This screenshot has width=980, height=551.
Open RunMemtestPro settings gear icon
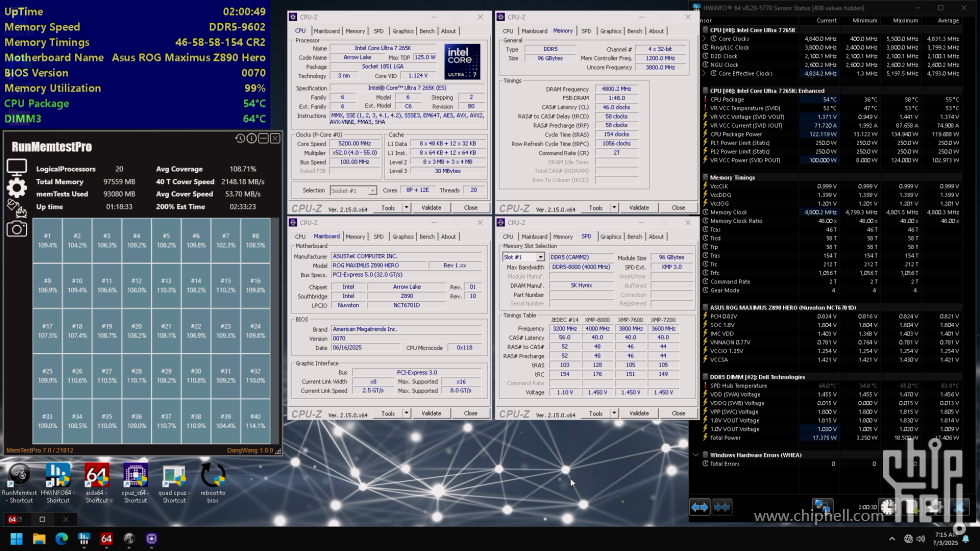(16, 187)
